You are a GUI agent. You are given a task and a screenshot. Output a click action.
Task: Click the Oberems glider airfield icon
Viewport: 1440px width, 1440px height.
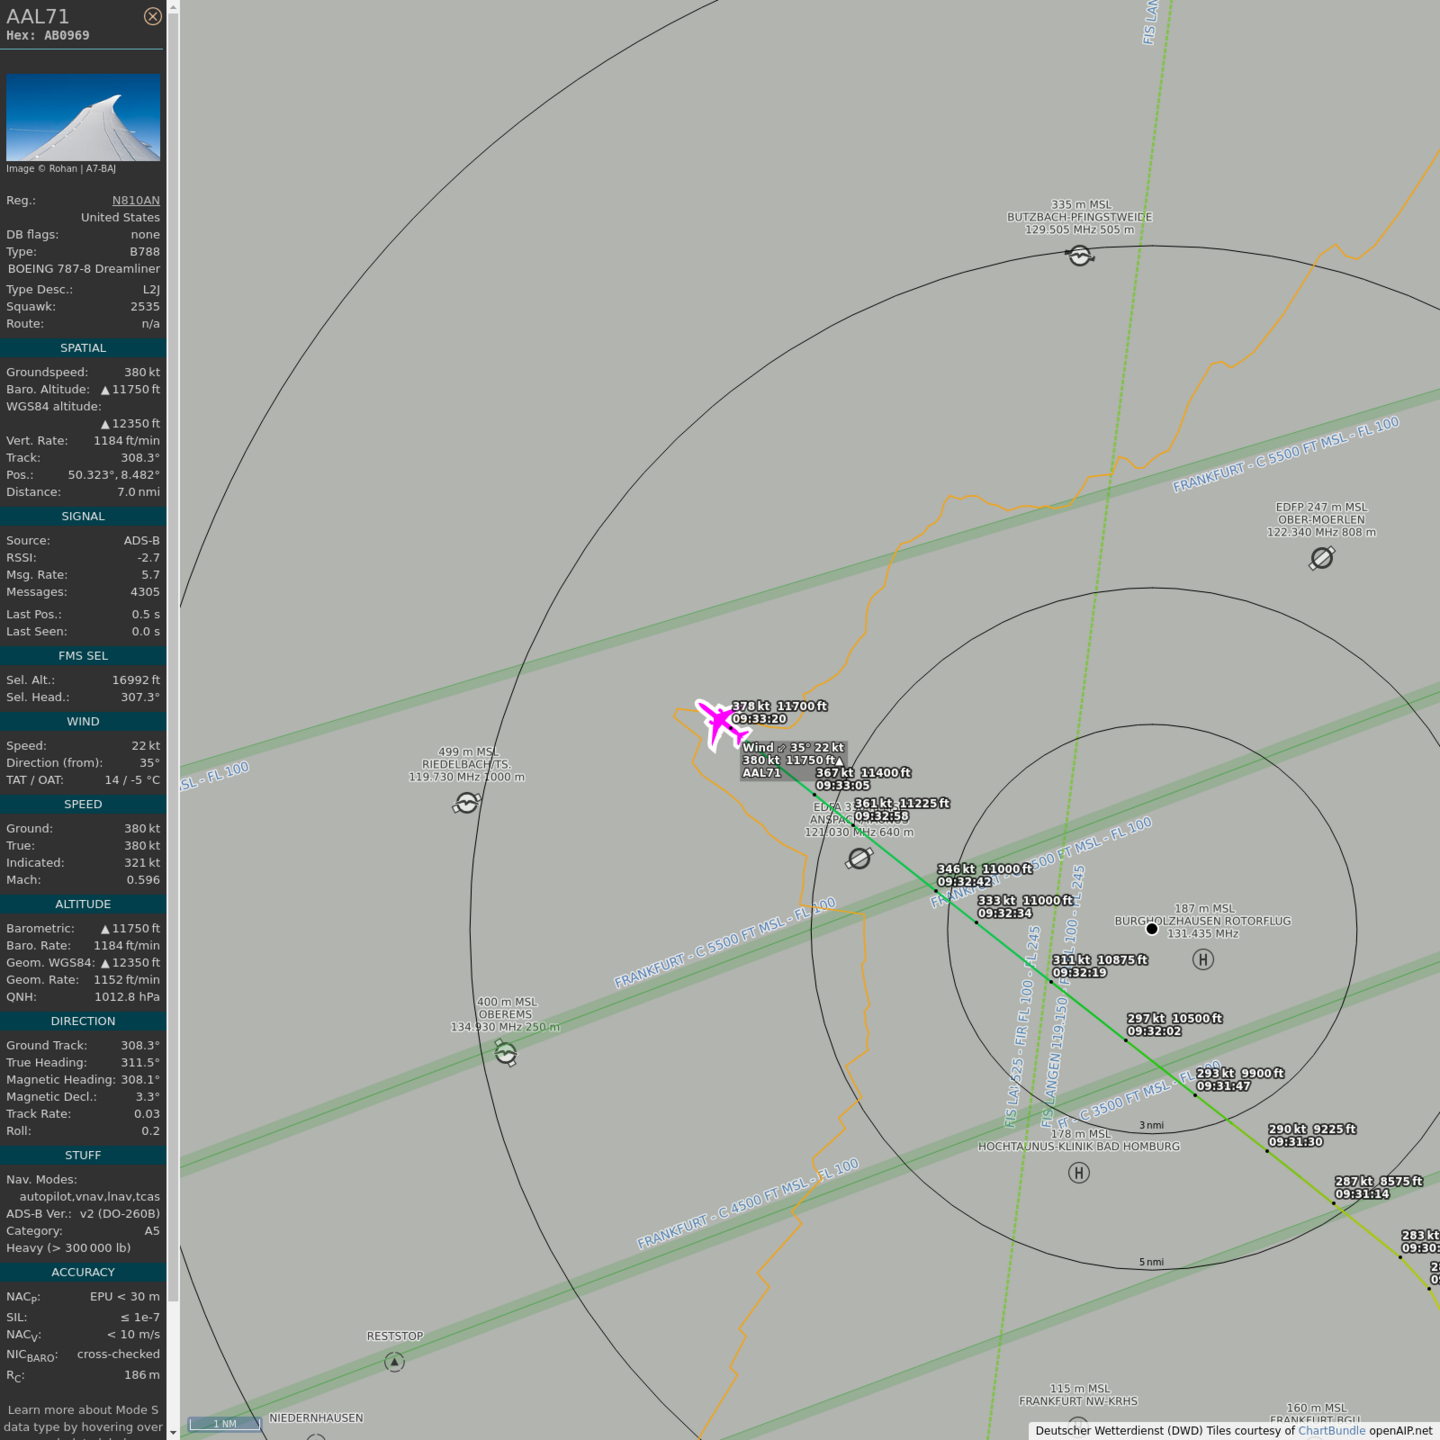(x=506, y=1053)
